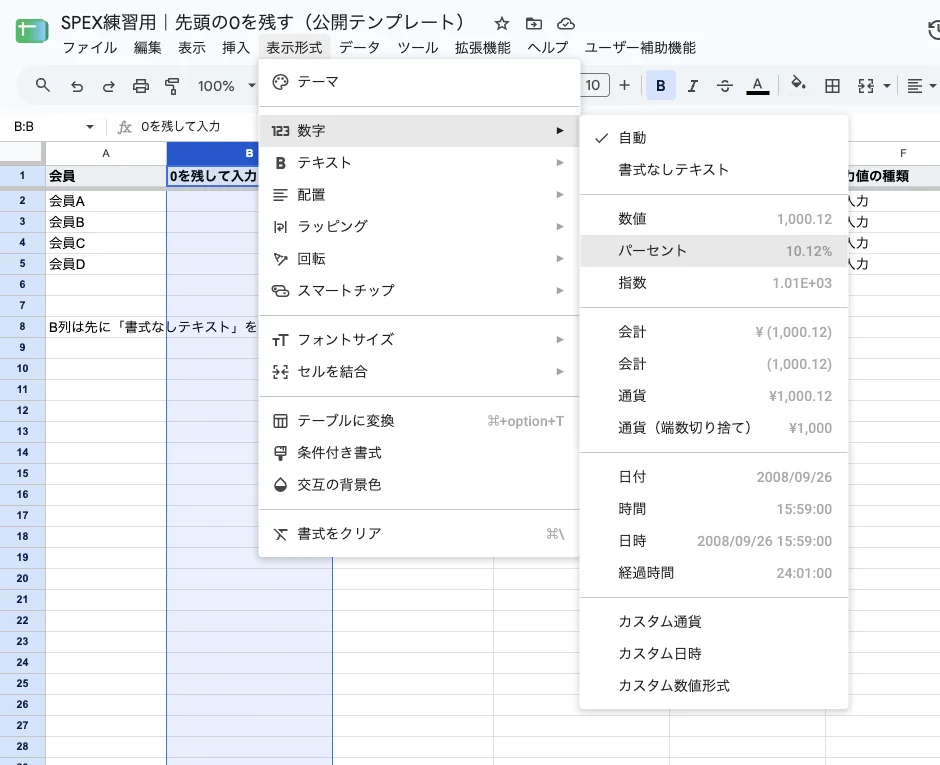This screenshot has height=765, width=940.
Task: Select 指数 format
Action: (714, 283)
